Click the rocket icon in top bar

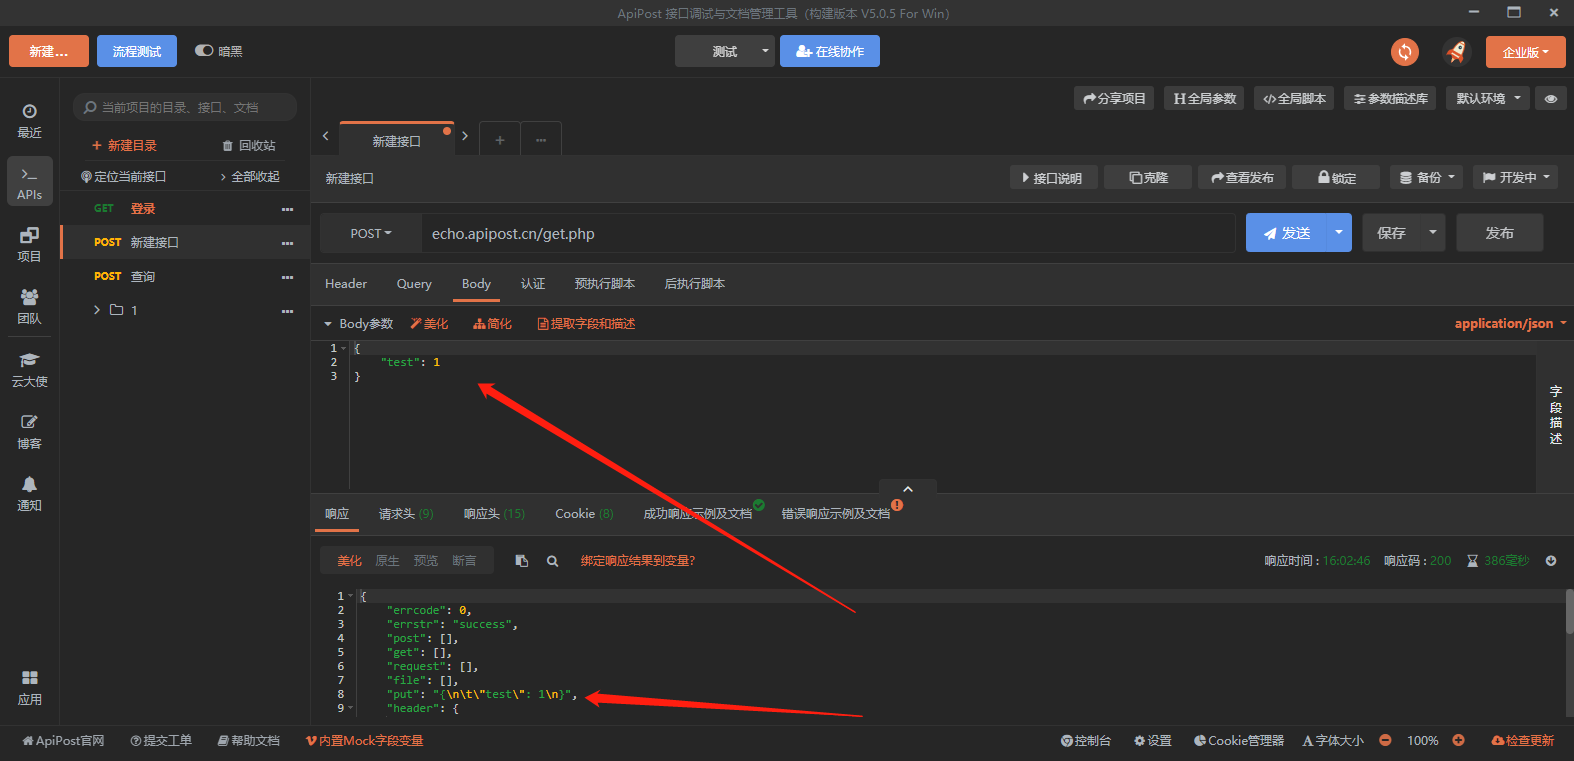1456,52
